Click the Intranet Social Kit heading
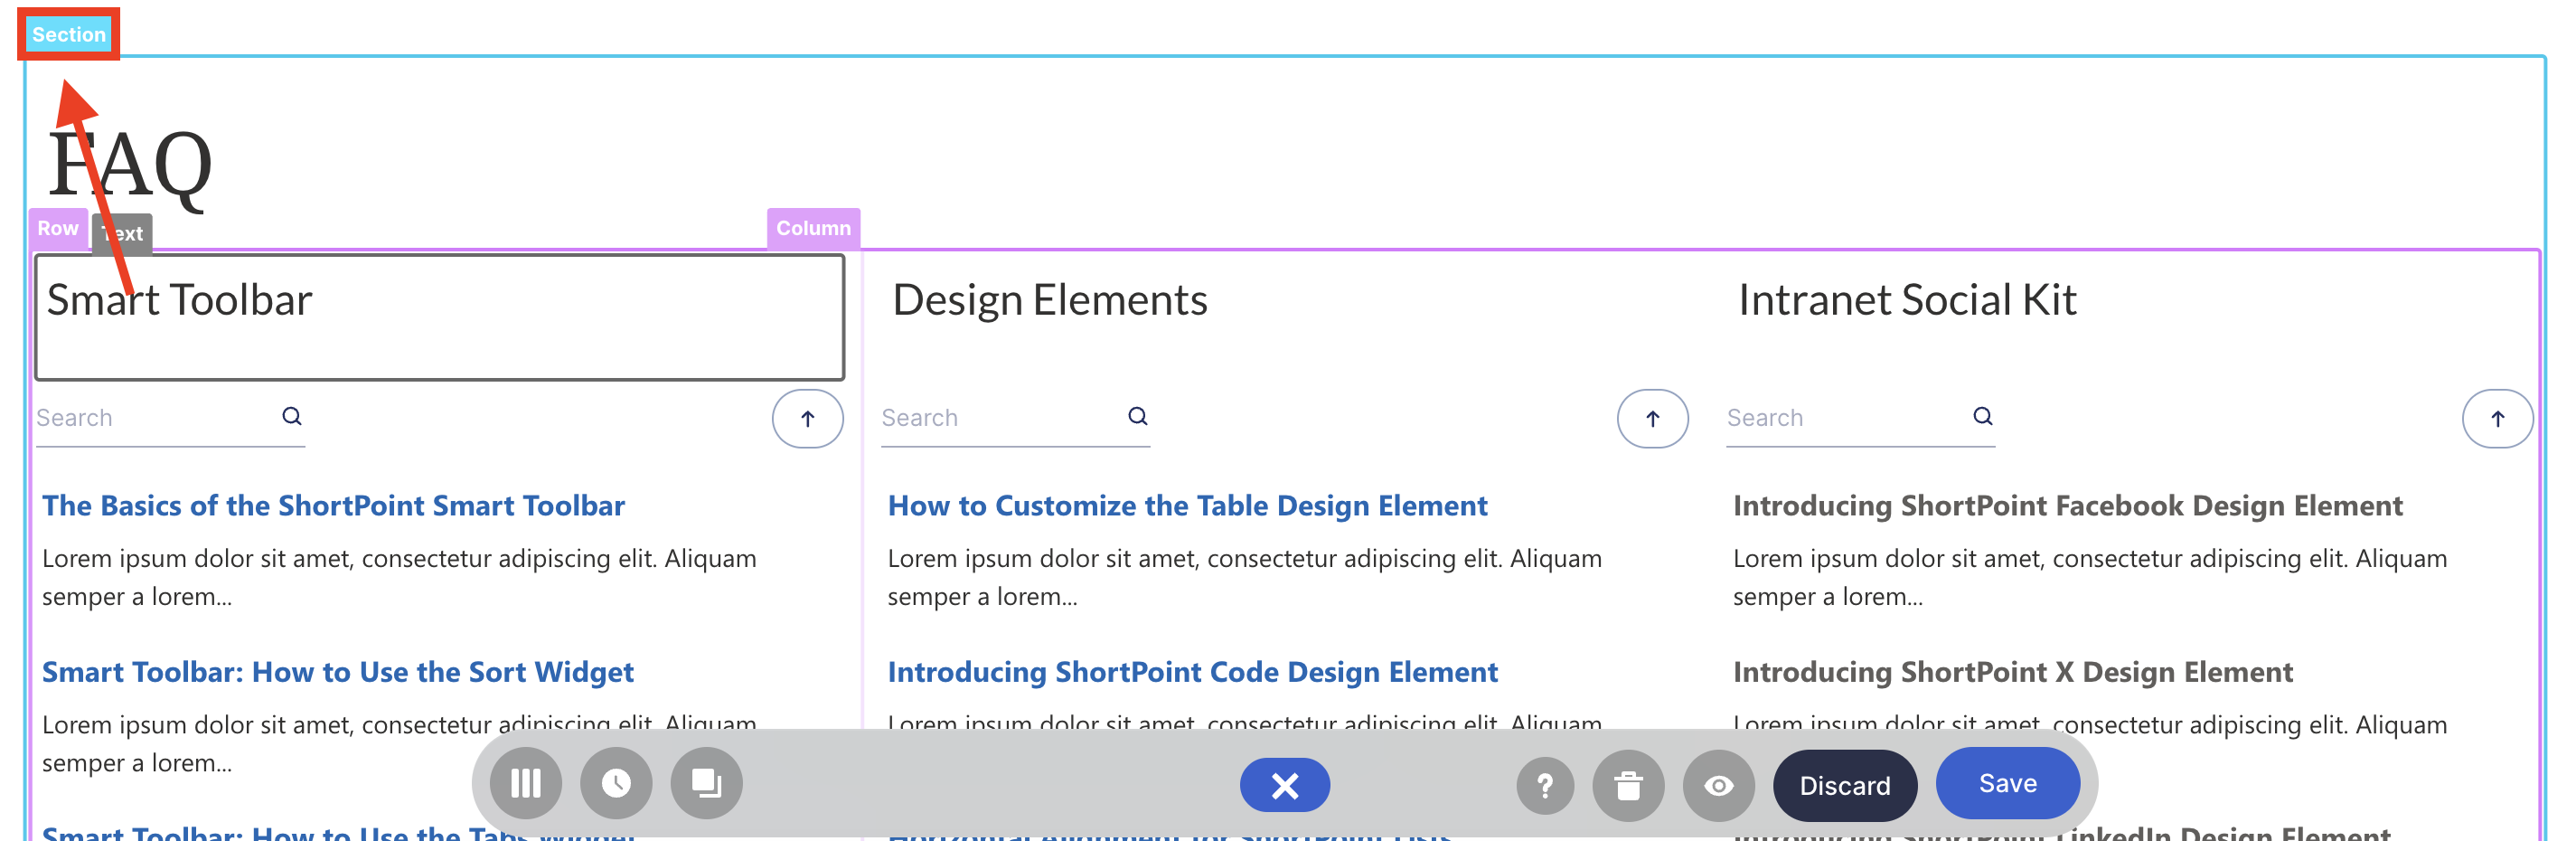 (1907, 299)
